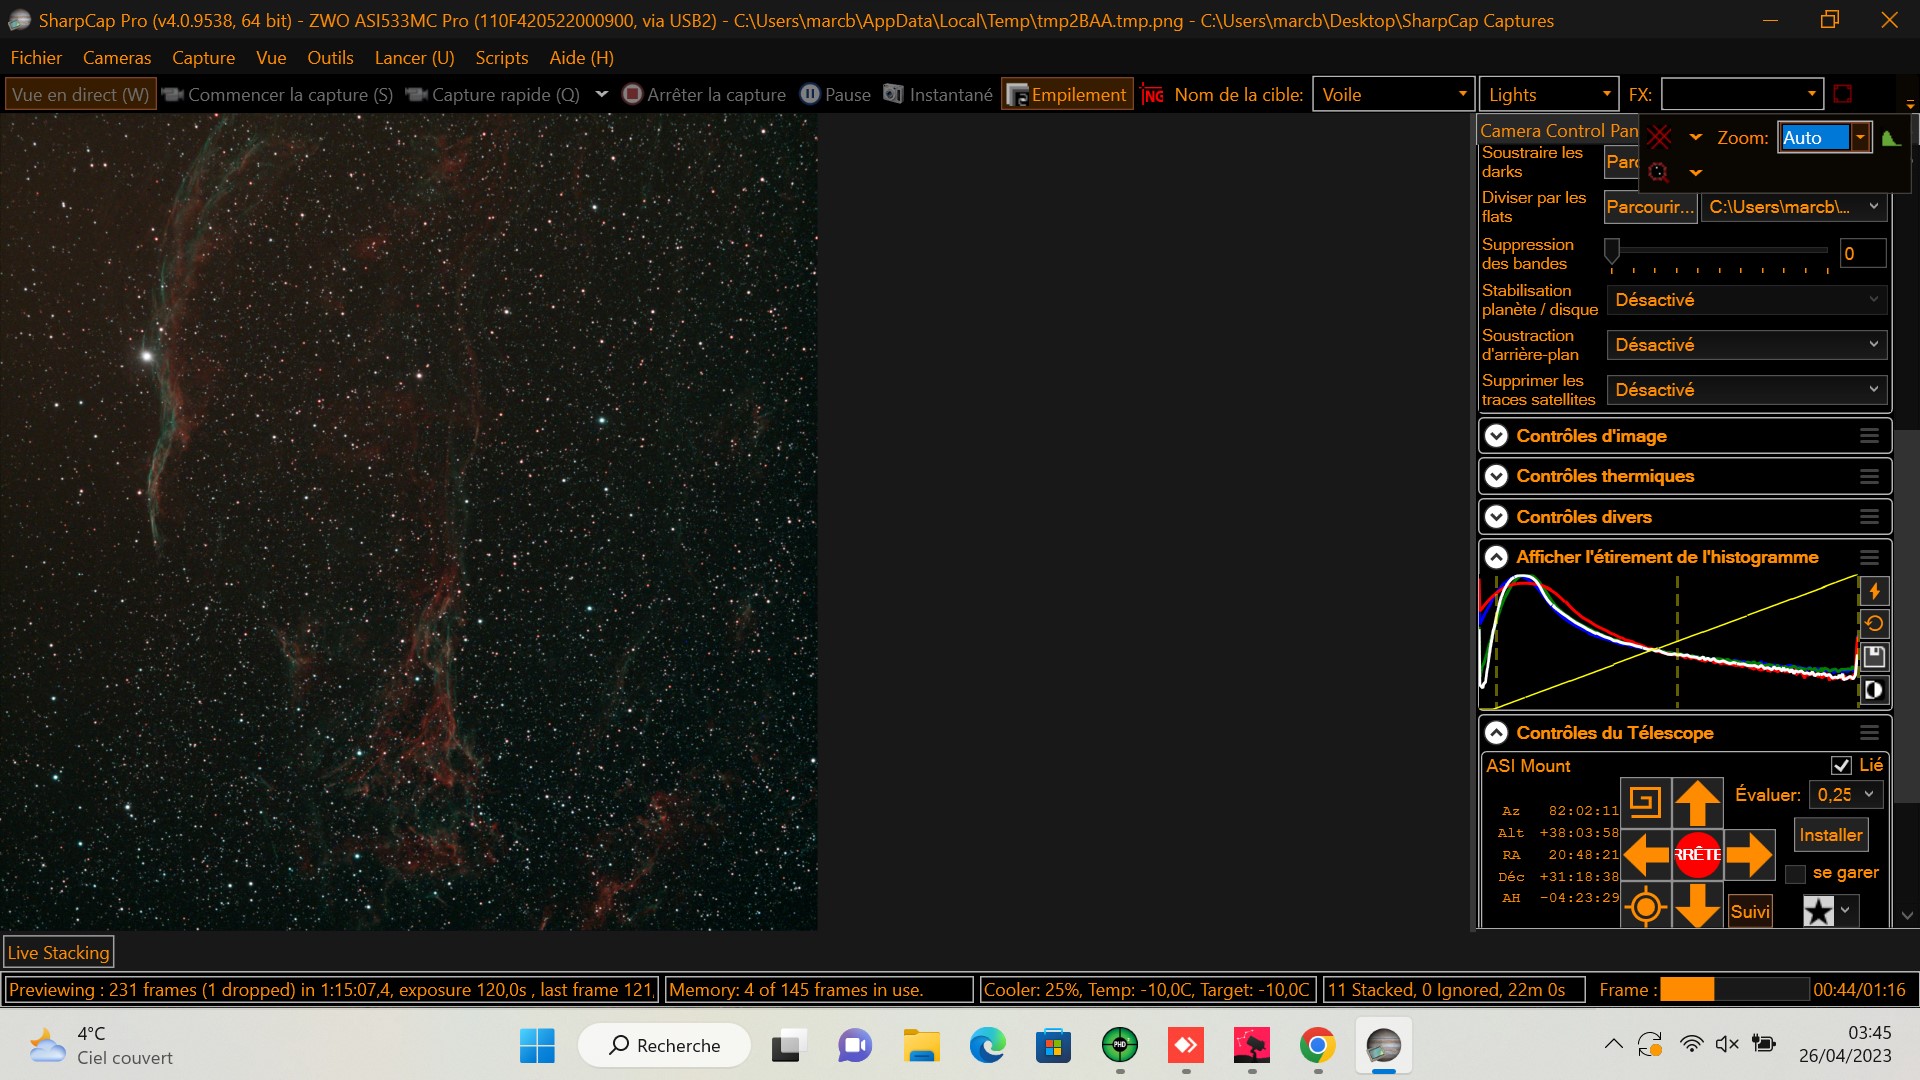
Task: Click the crosshair target icon
Action: 1645,908
